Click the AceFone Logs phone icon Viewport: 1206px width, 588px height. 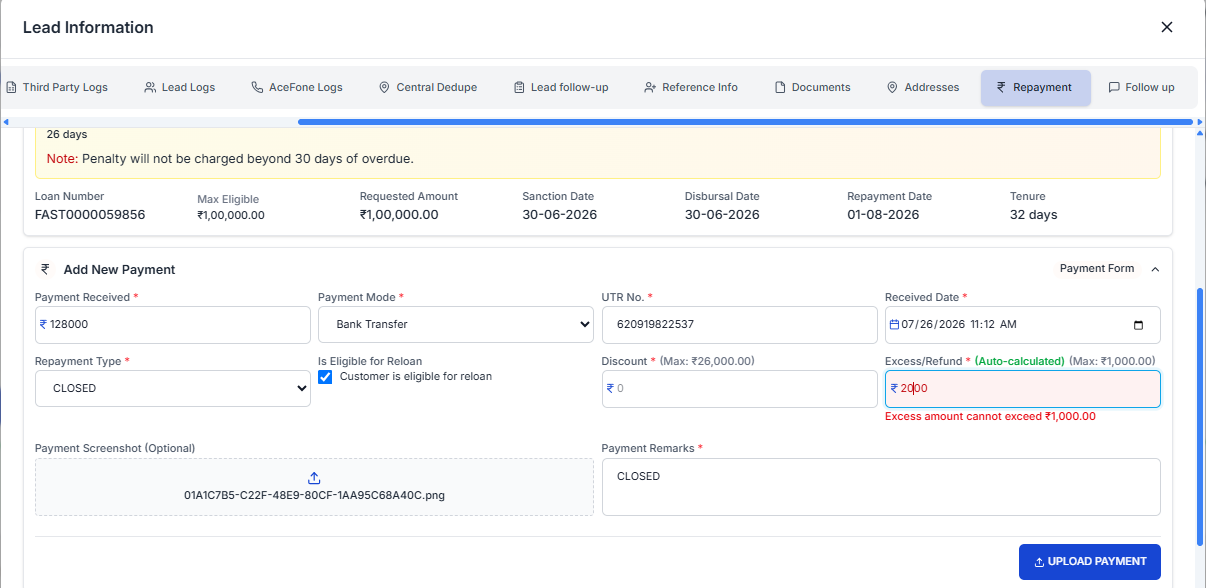(257, 88)
